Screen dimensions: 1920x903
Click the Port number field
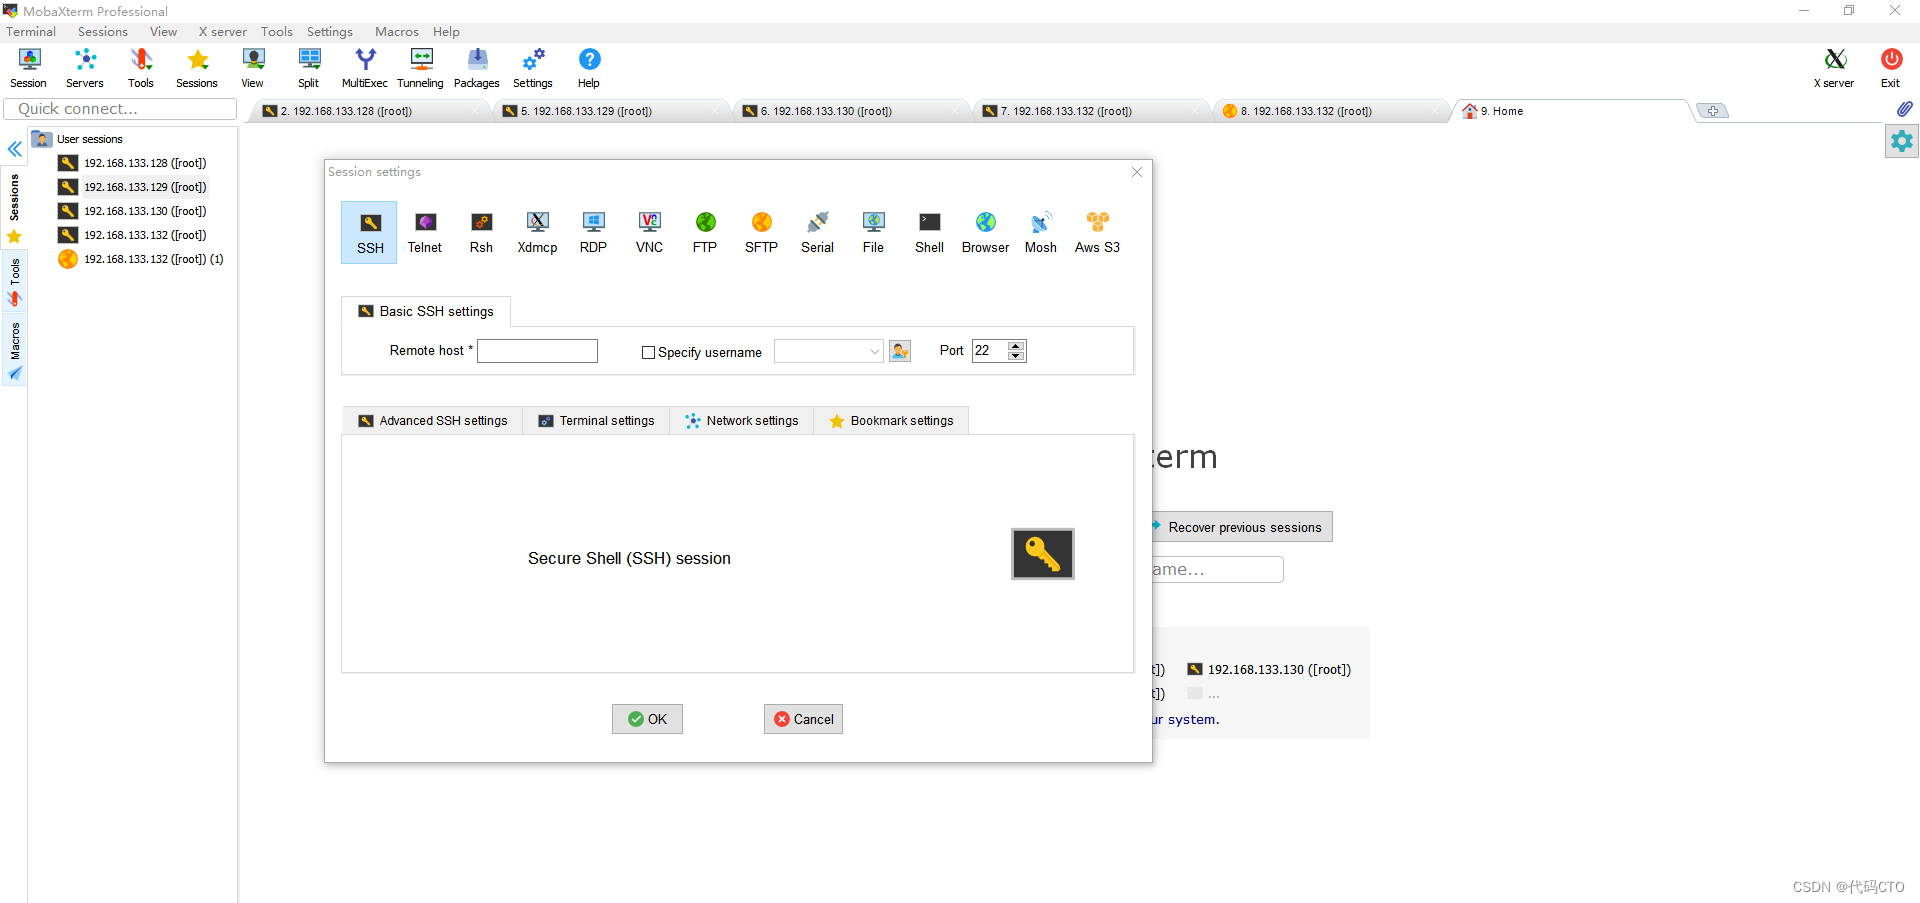point(990,351)
